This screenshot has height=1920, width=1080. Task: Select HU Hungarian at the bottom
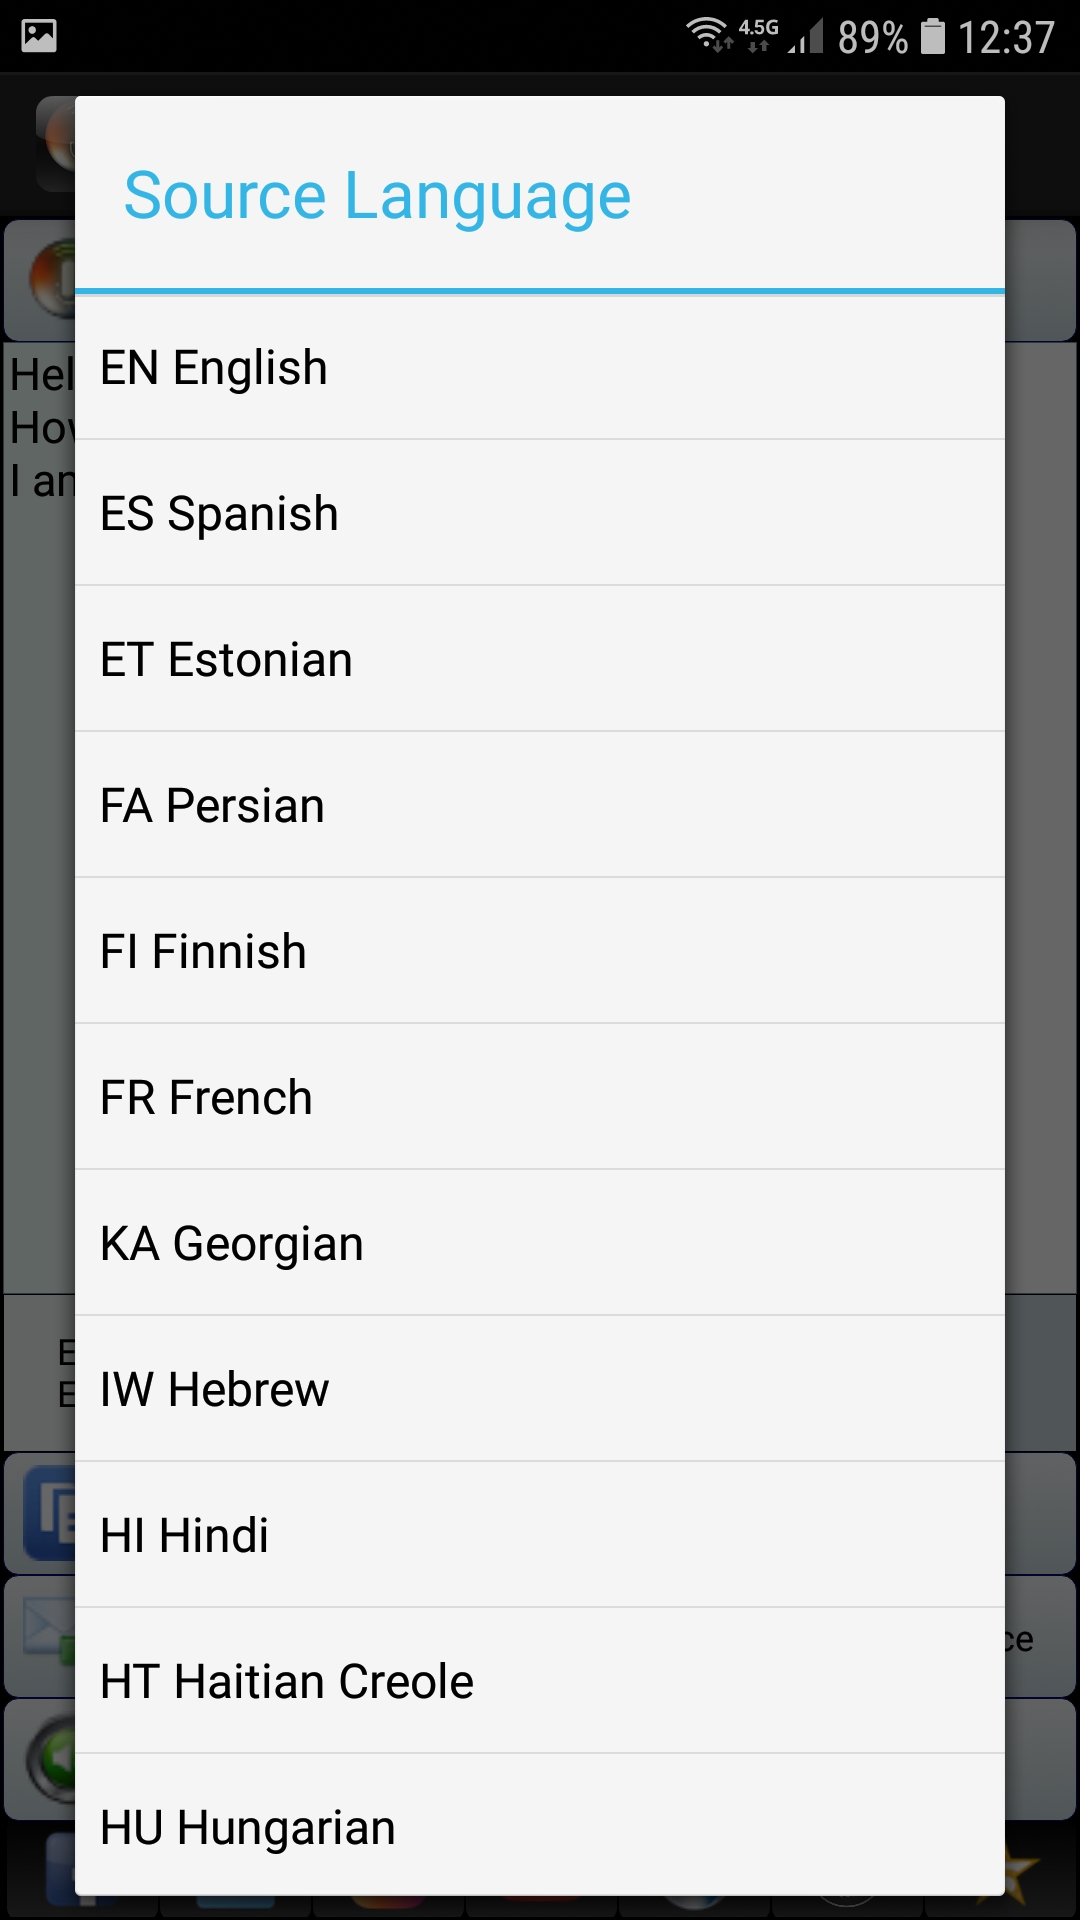click(540, 1827)
